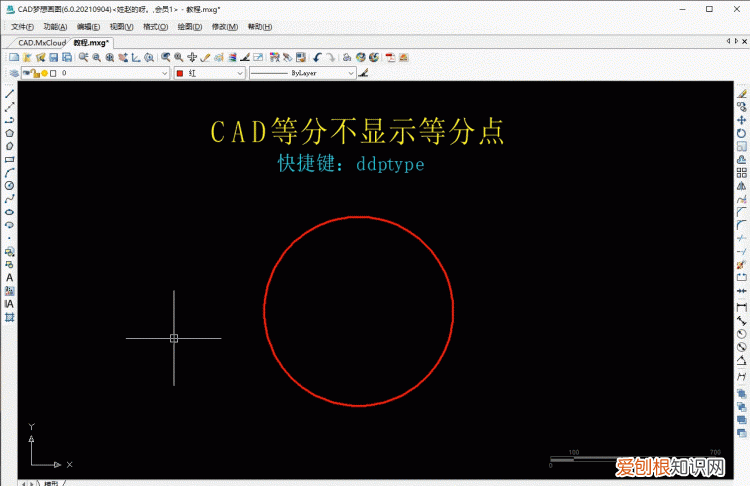Click the Save icon in top toolbar
750x486 pixels.
[x=54, y=57]
